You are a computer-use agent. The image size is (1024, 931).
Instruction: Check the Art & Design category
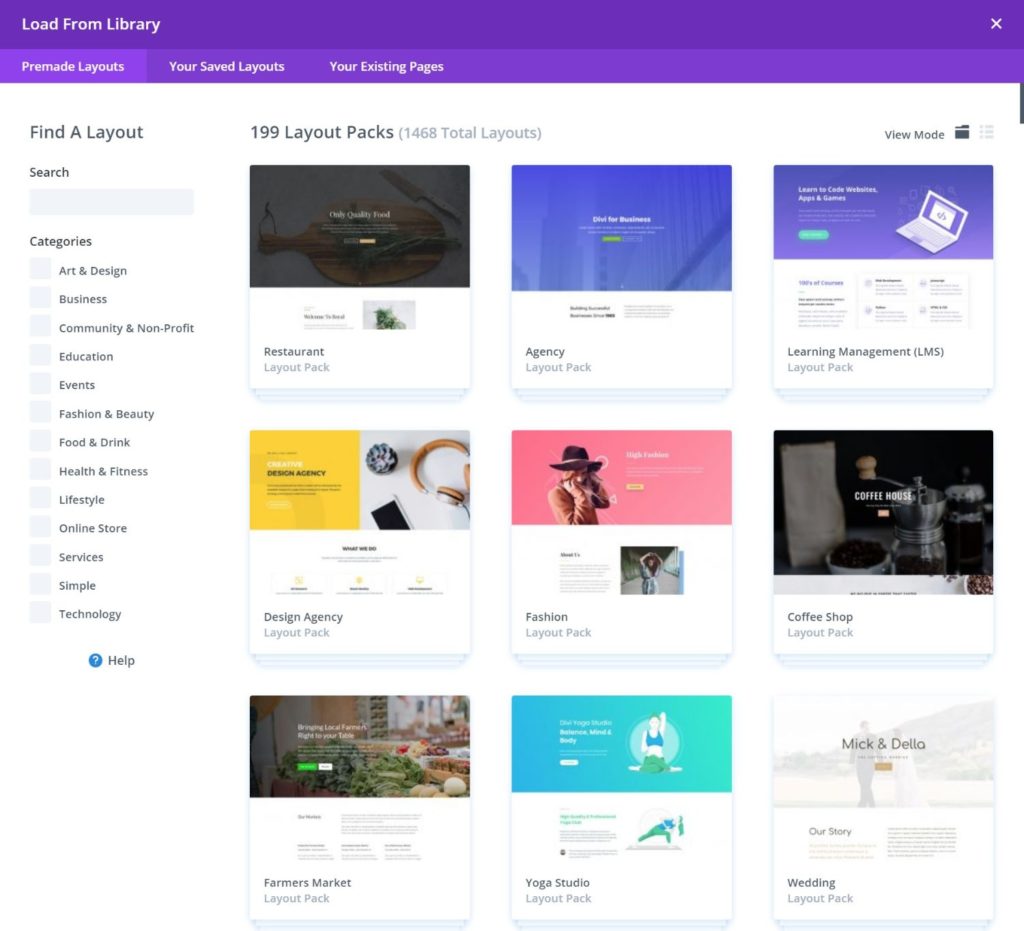point(40,268)
